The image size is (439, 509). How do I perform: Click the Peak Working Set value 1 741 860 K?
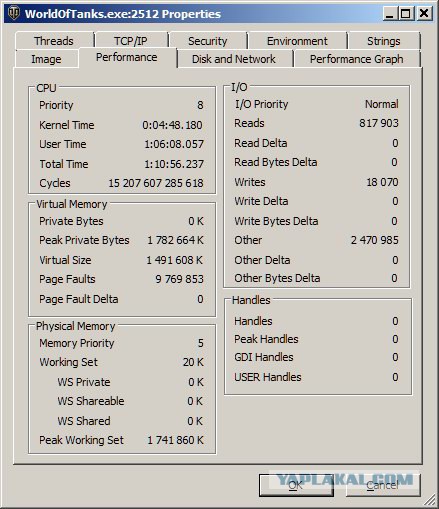pos(175,440)
